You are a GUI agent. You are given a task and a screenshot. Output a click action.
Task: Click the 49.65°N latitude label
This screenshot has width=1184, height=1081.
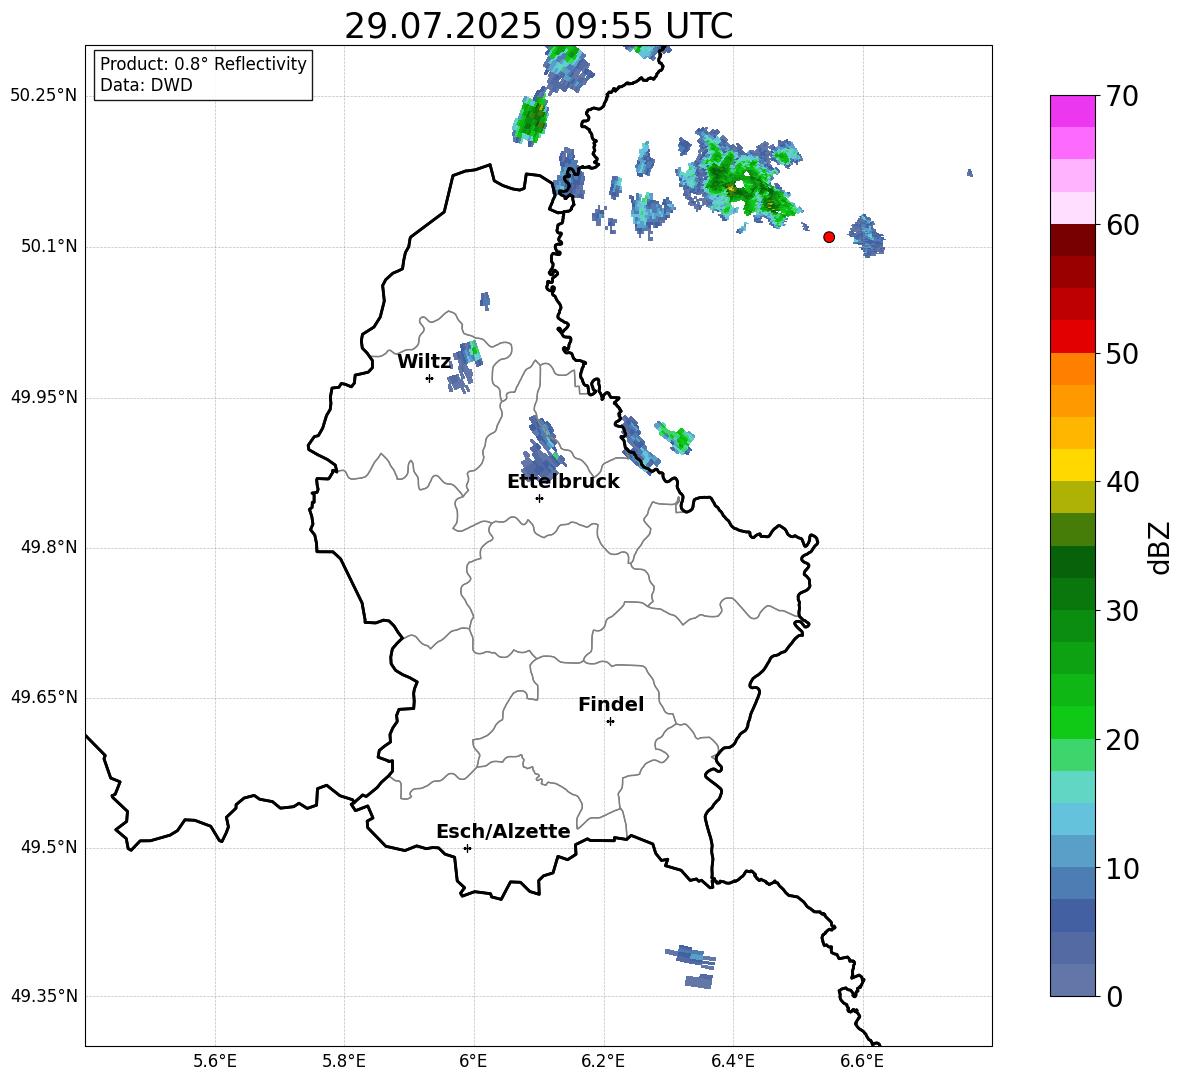44,697
